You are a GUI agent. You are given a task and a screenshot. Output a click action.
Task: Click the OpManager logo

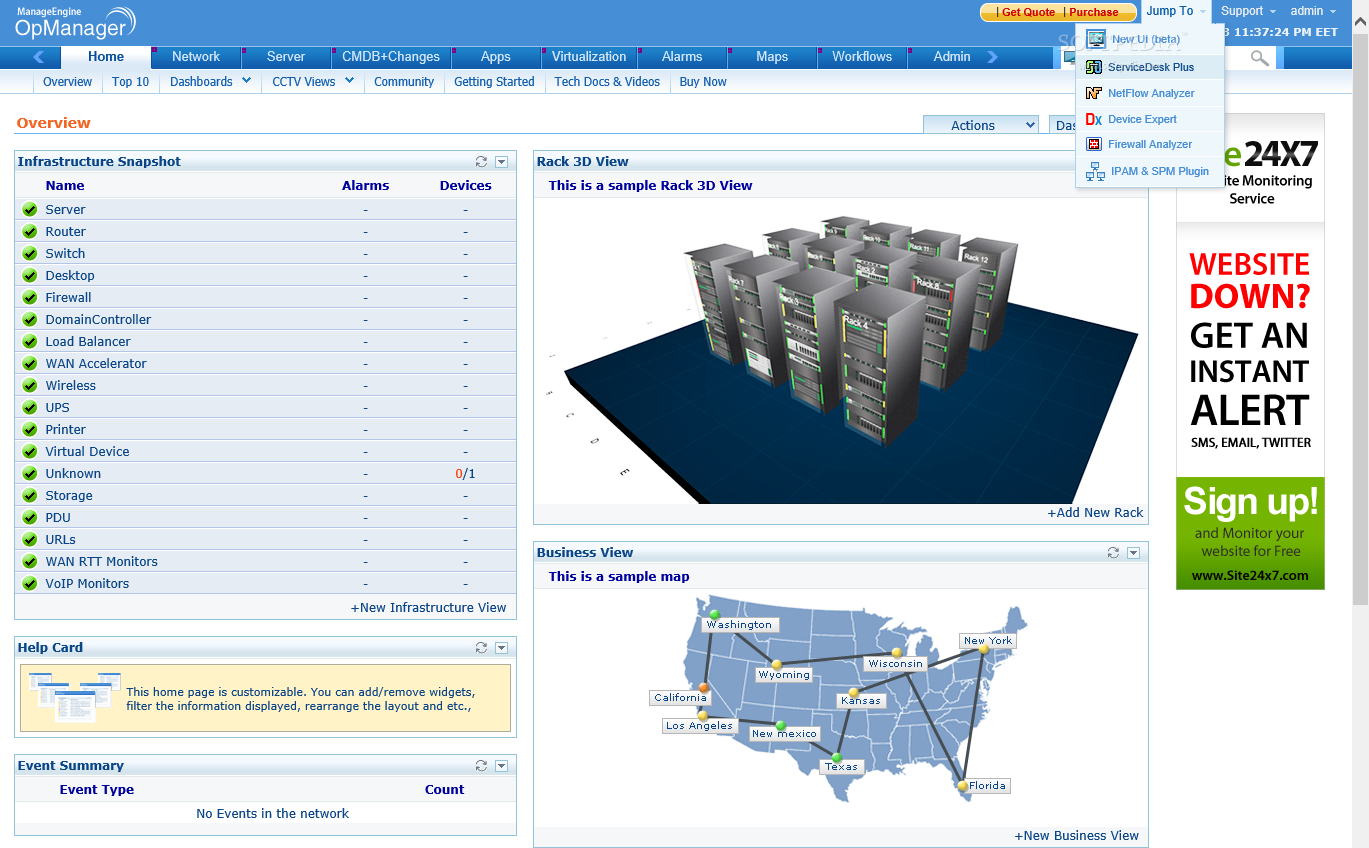(x=75, y=22)
